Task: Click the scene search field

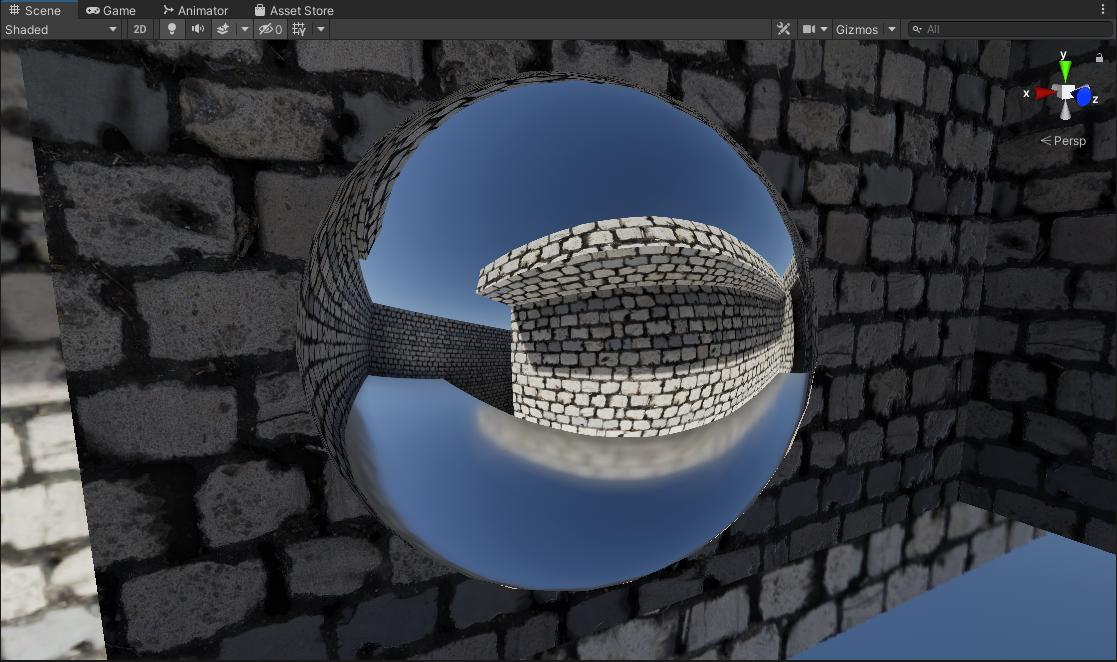Action: (x=1010, y=29)
